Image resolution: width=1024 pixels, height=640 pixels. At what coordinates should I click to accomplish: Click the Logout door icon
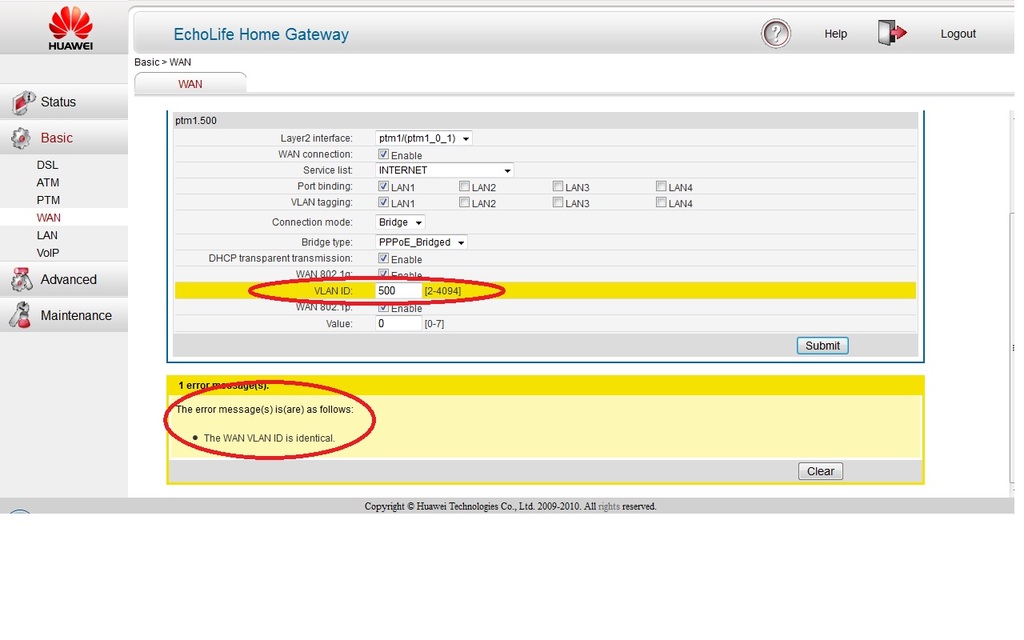pos(891,33)
